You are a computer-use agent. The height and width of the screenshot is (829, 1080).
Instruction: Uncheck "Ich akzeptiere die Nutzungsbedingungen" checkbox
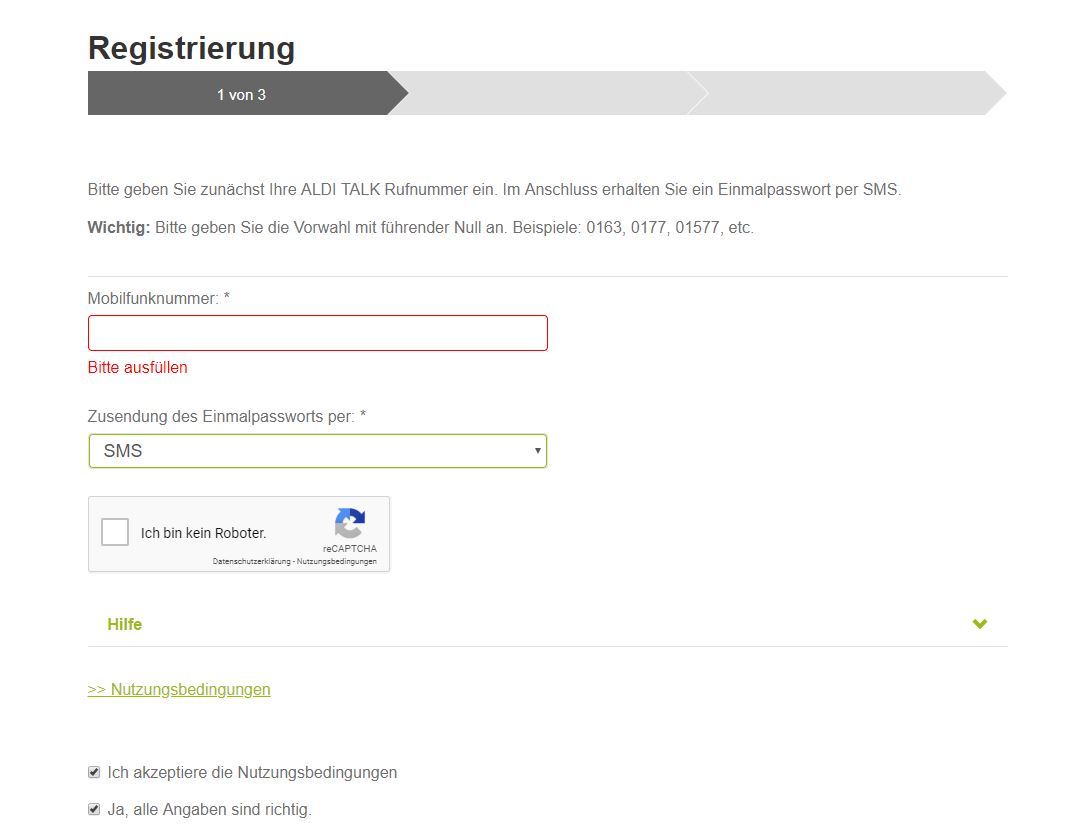(94, 772)
